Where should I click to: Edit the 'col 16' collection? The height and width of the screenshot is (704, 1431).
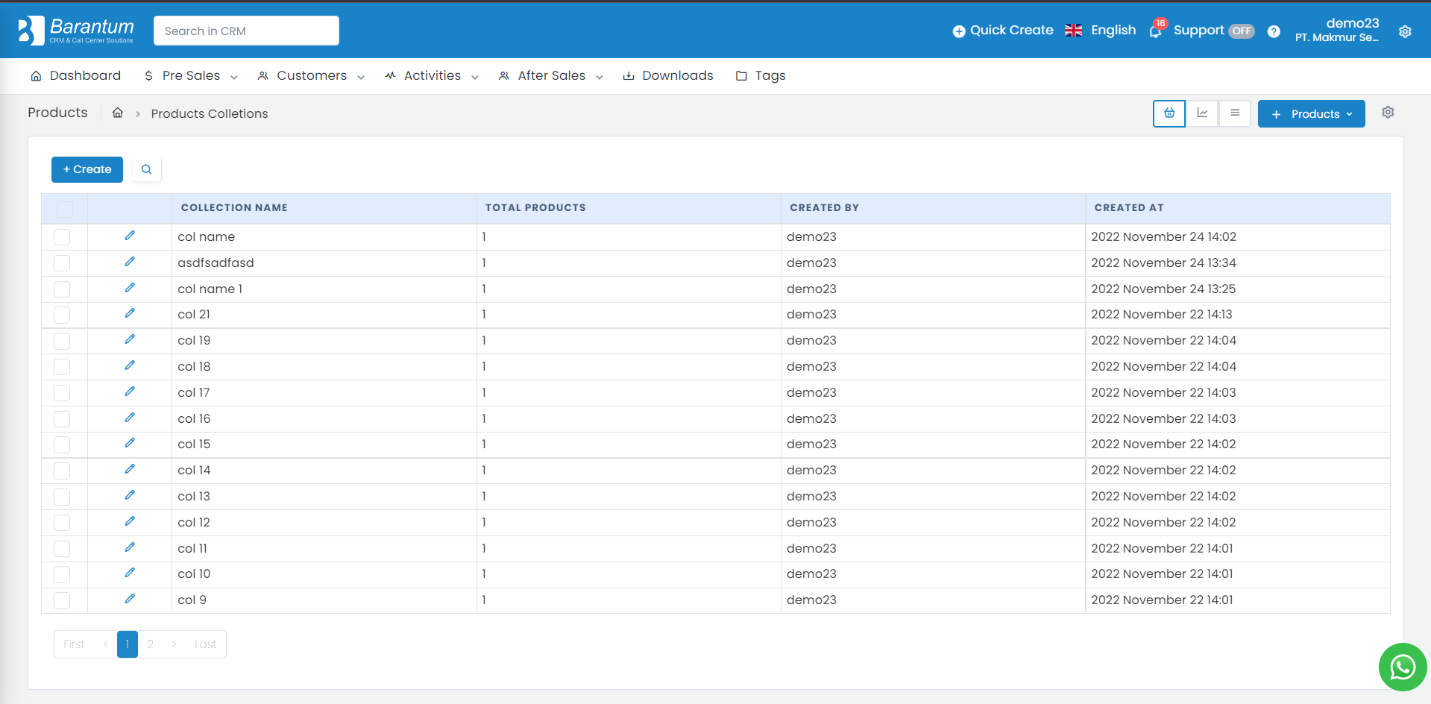point(129,418)
